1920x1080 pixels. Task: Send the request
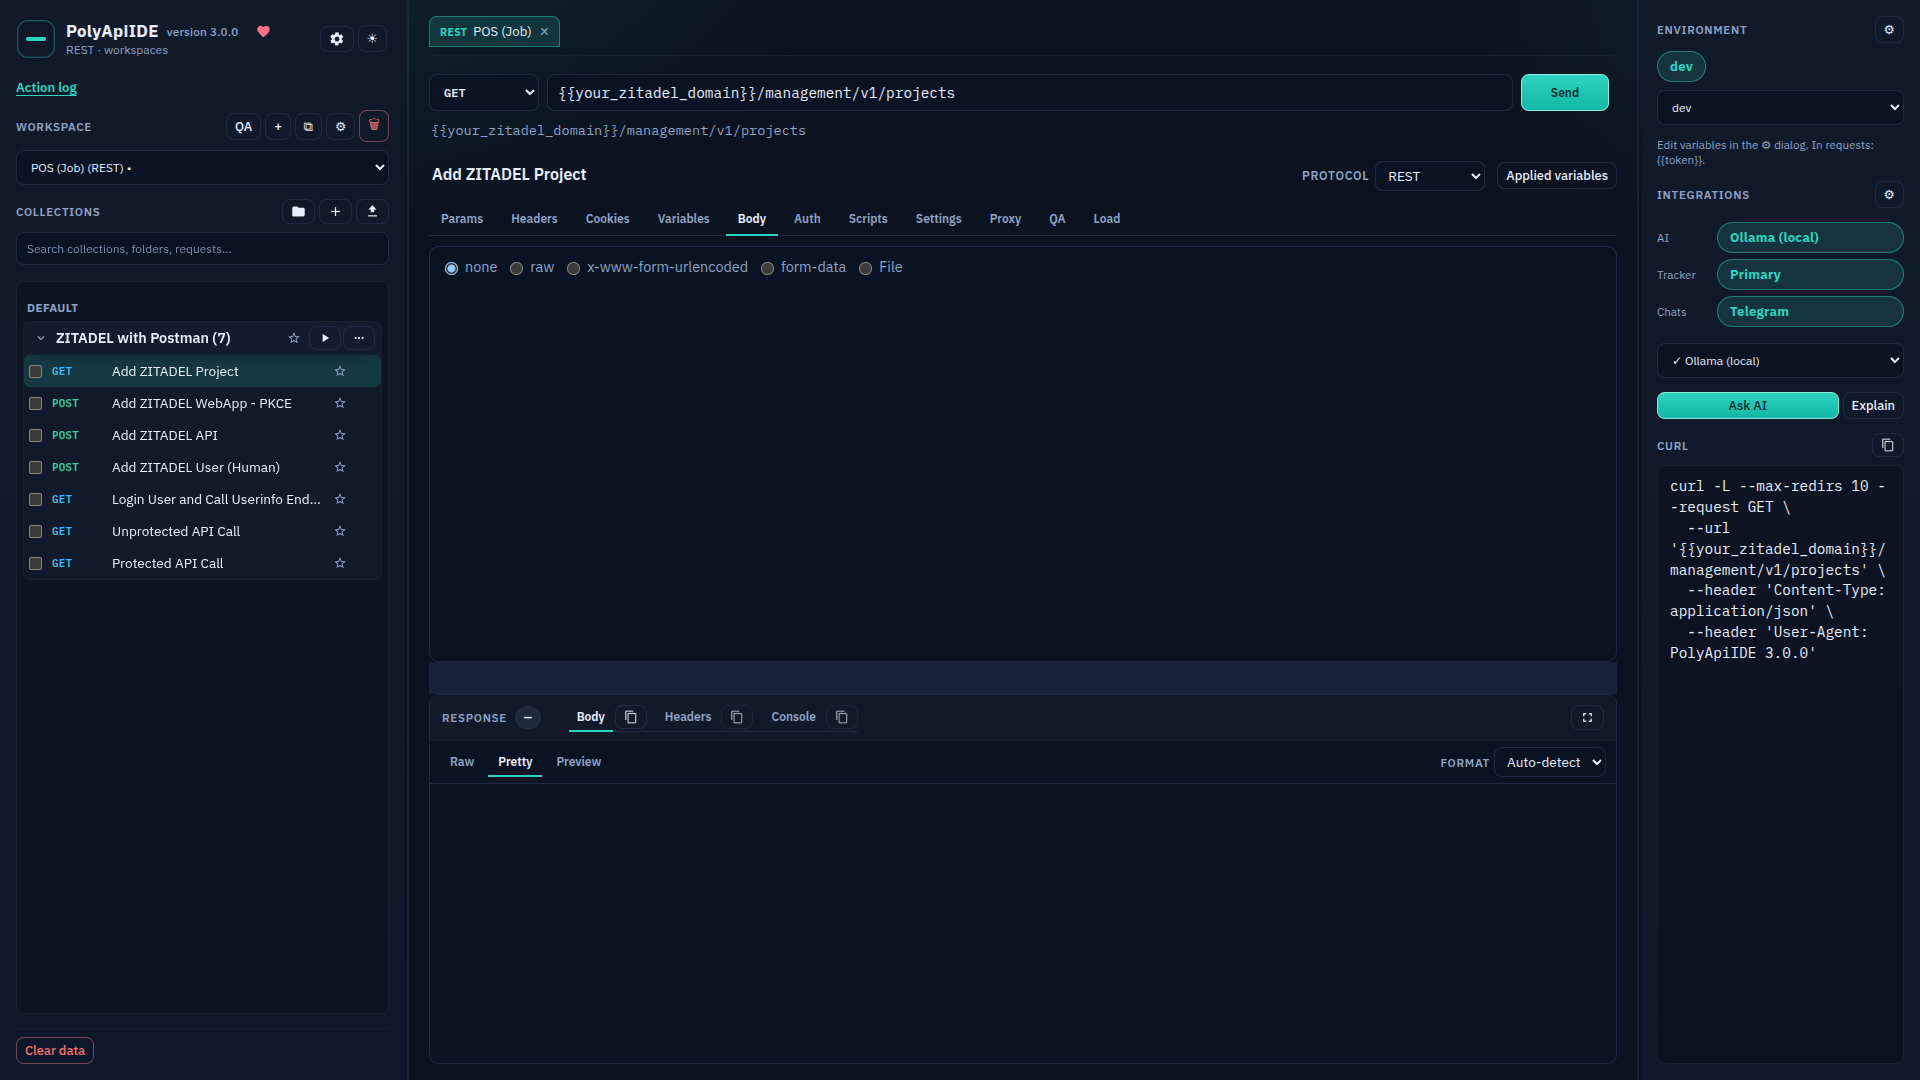(x=1565, y=93)
